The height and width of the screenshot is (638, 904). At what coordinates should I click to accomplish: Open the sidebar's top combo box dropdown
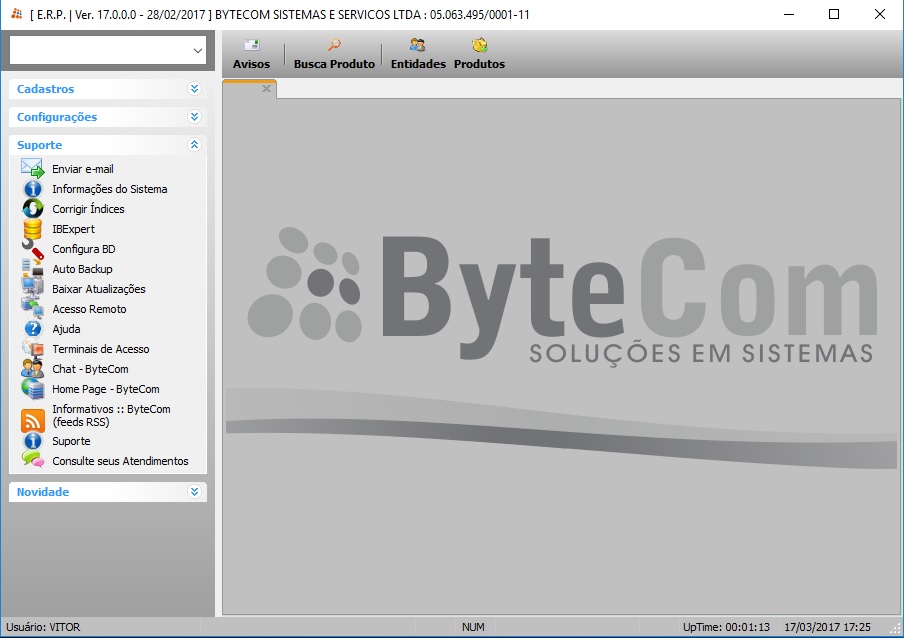[x=196, y=50]
